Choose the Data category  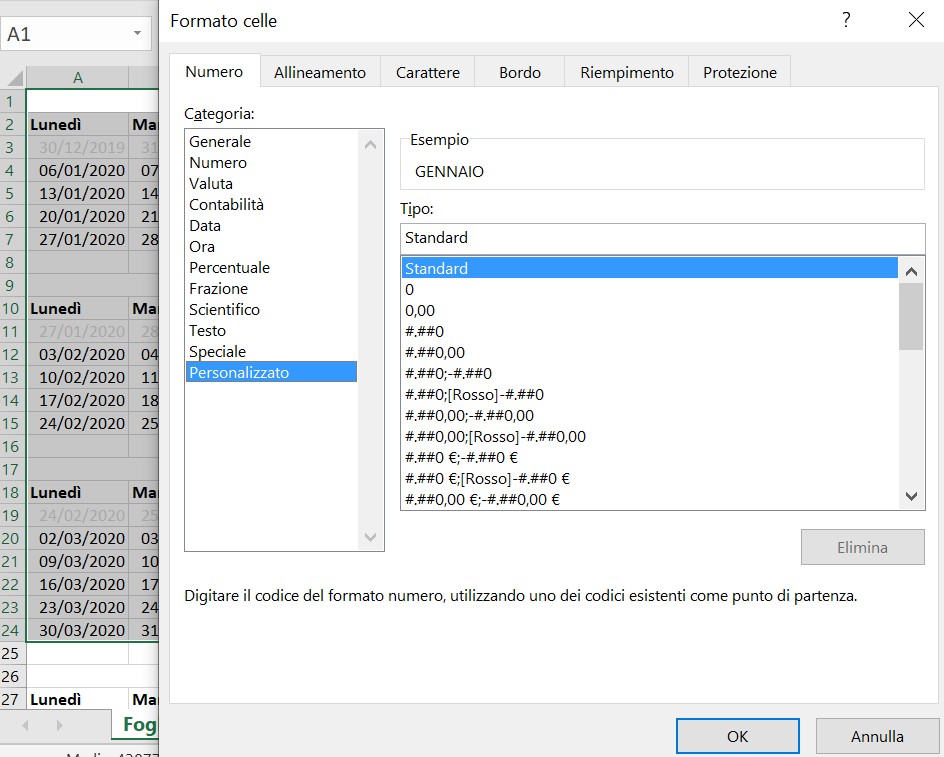[x=205, y=226]
